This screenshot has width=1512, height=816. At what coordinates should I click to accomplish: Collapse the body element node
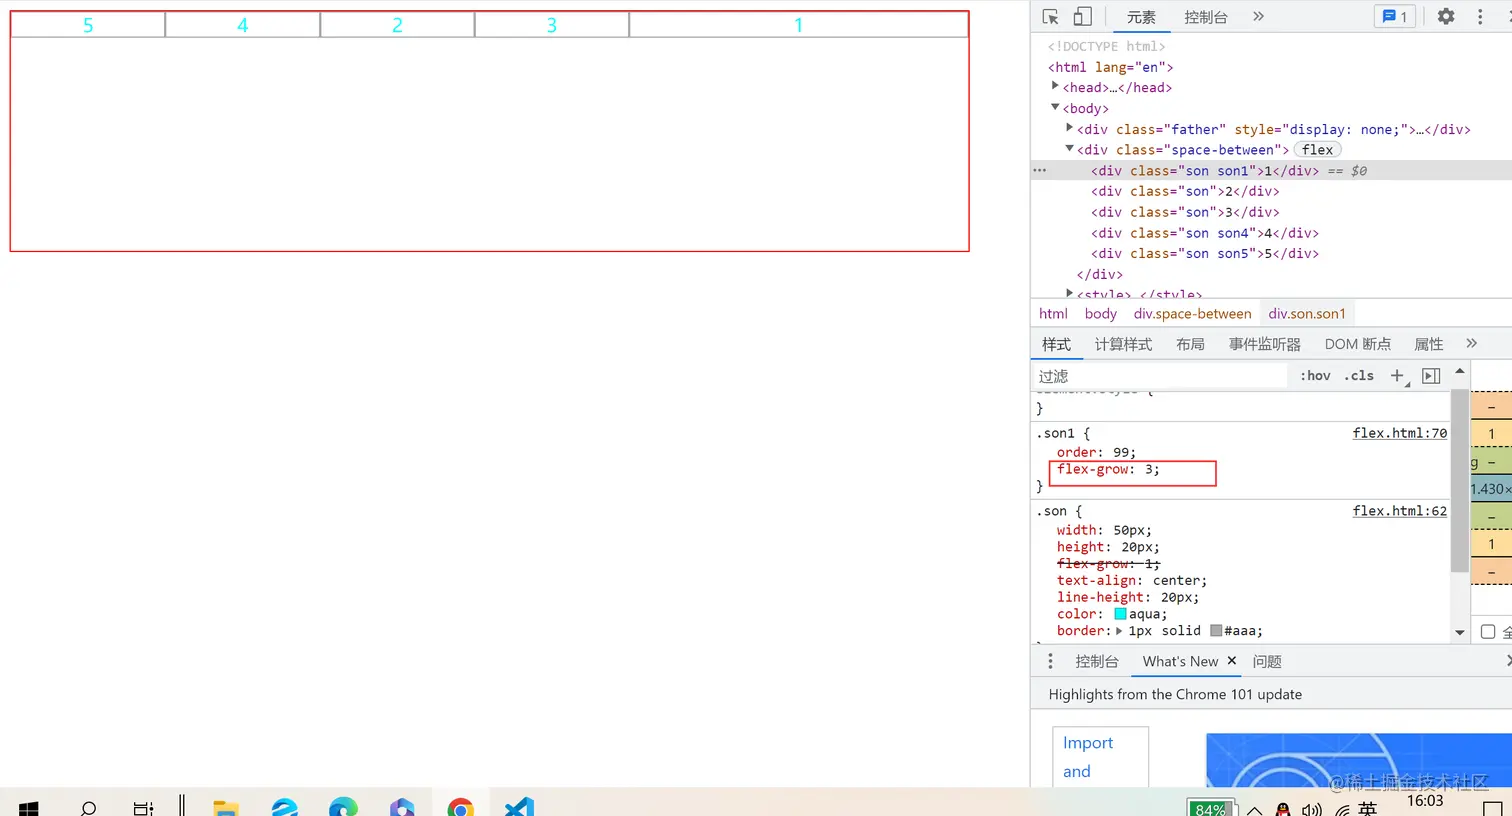click(x=1055, y=108)
